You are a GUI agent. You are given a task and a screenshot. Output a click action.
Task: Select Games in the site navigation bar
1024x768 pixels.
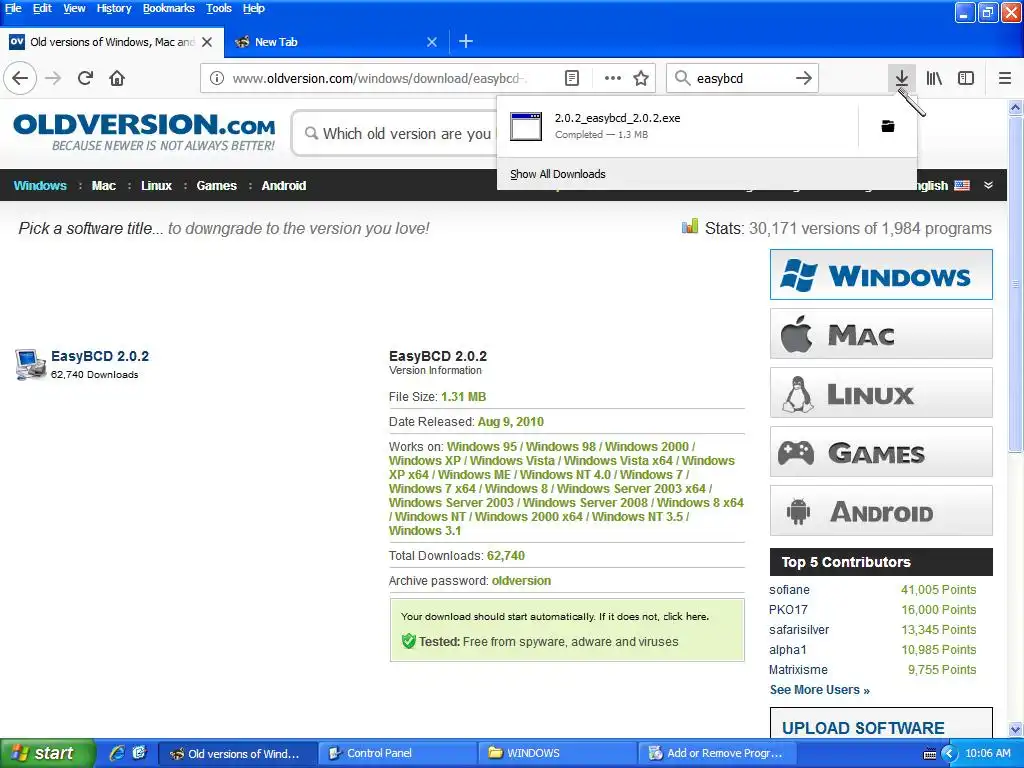tap(217, 185)
